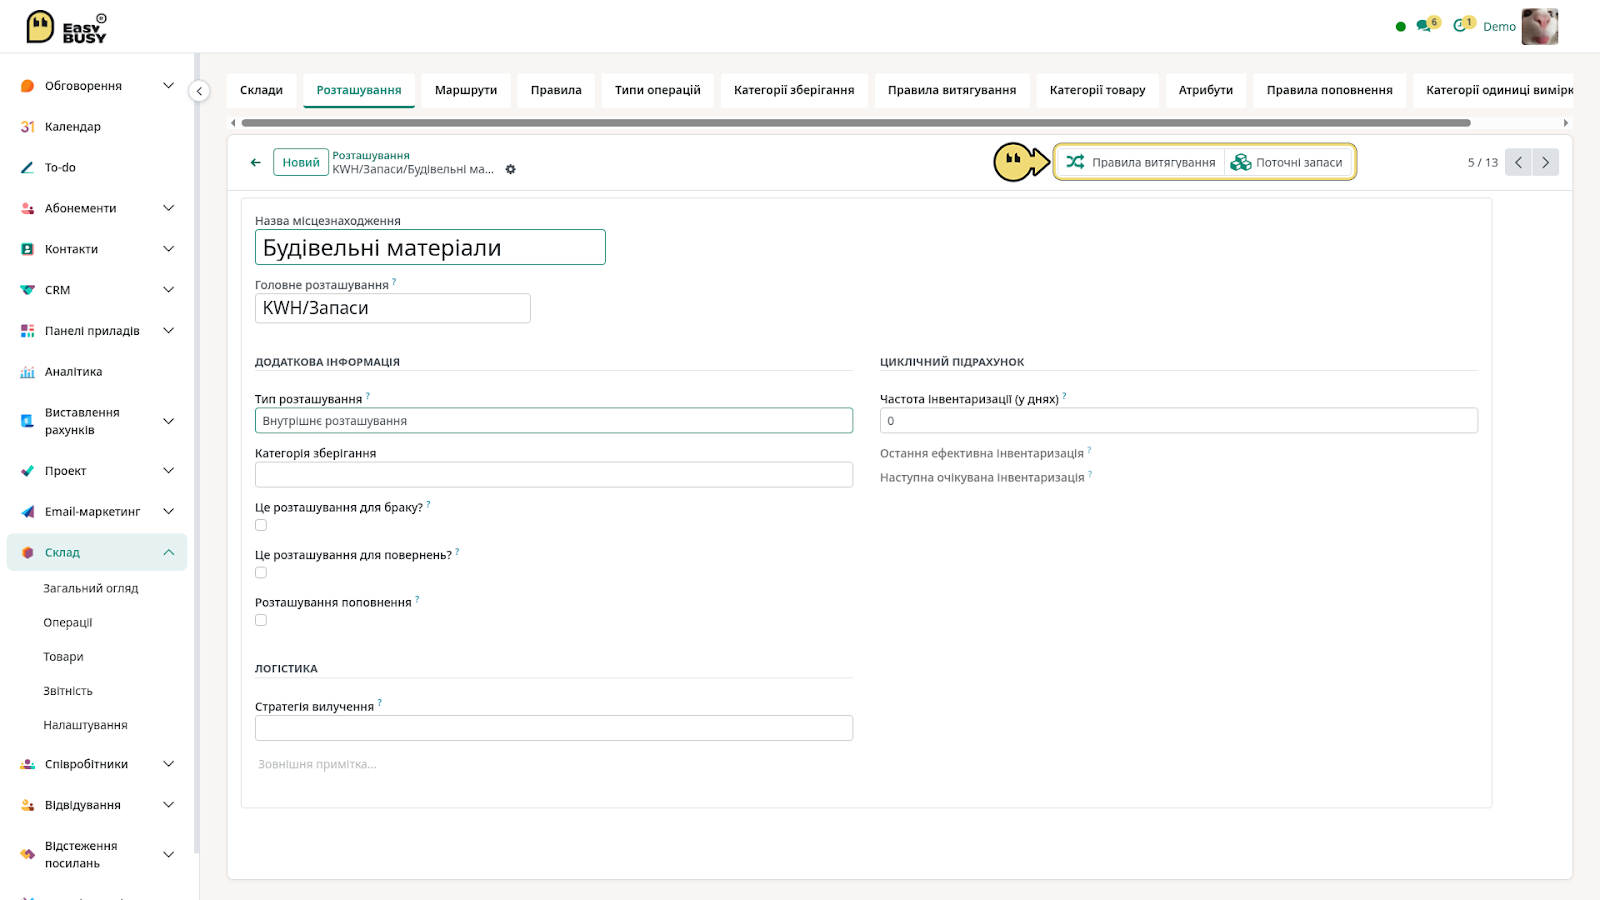Open Операції submenu item

pos(68,623)
